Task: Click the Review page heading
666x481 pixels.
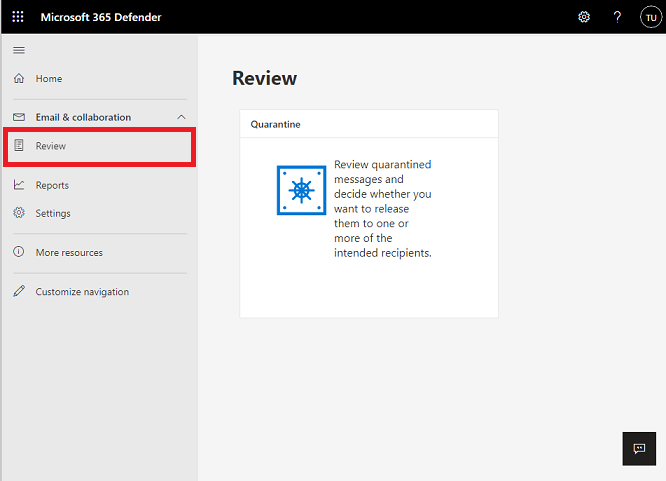Action: click(265, 78)
